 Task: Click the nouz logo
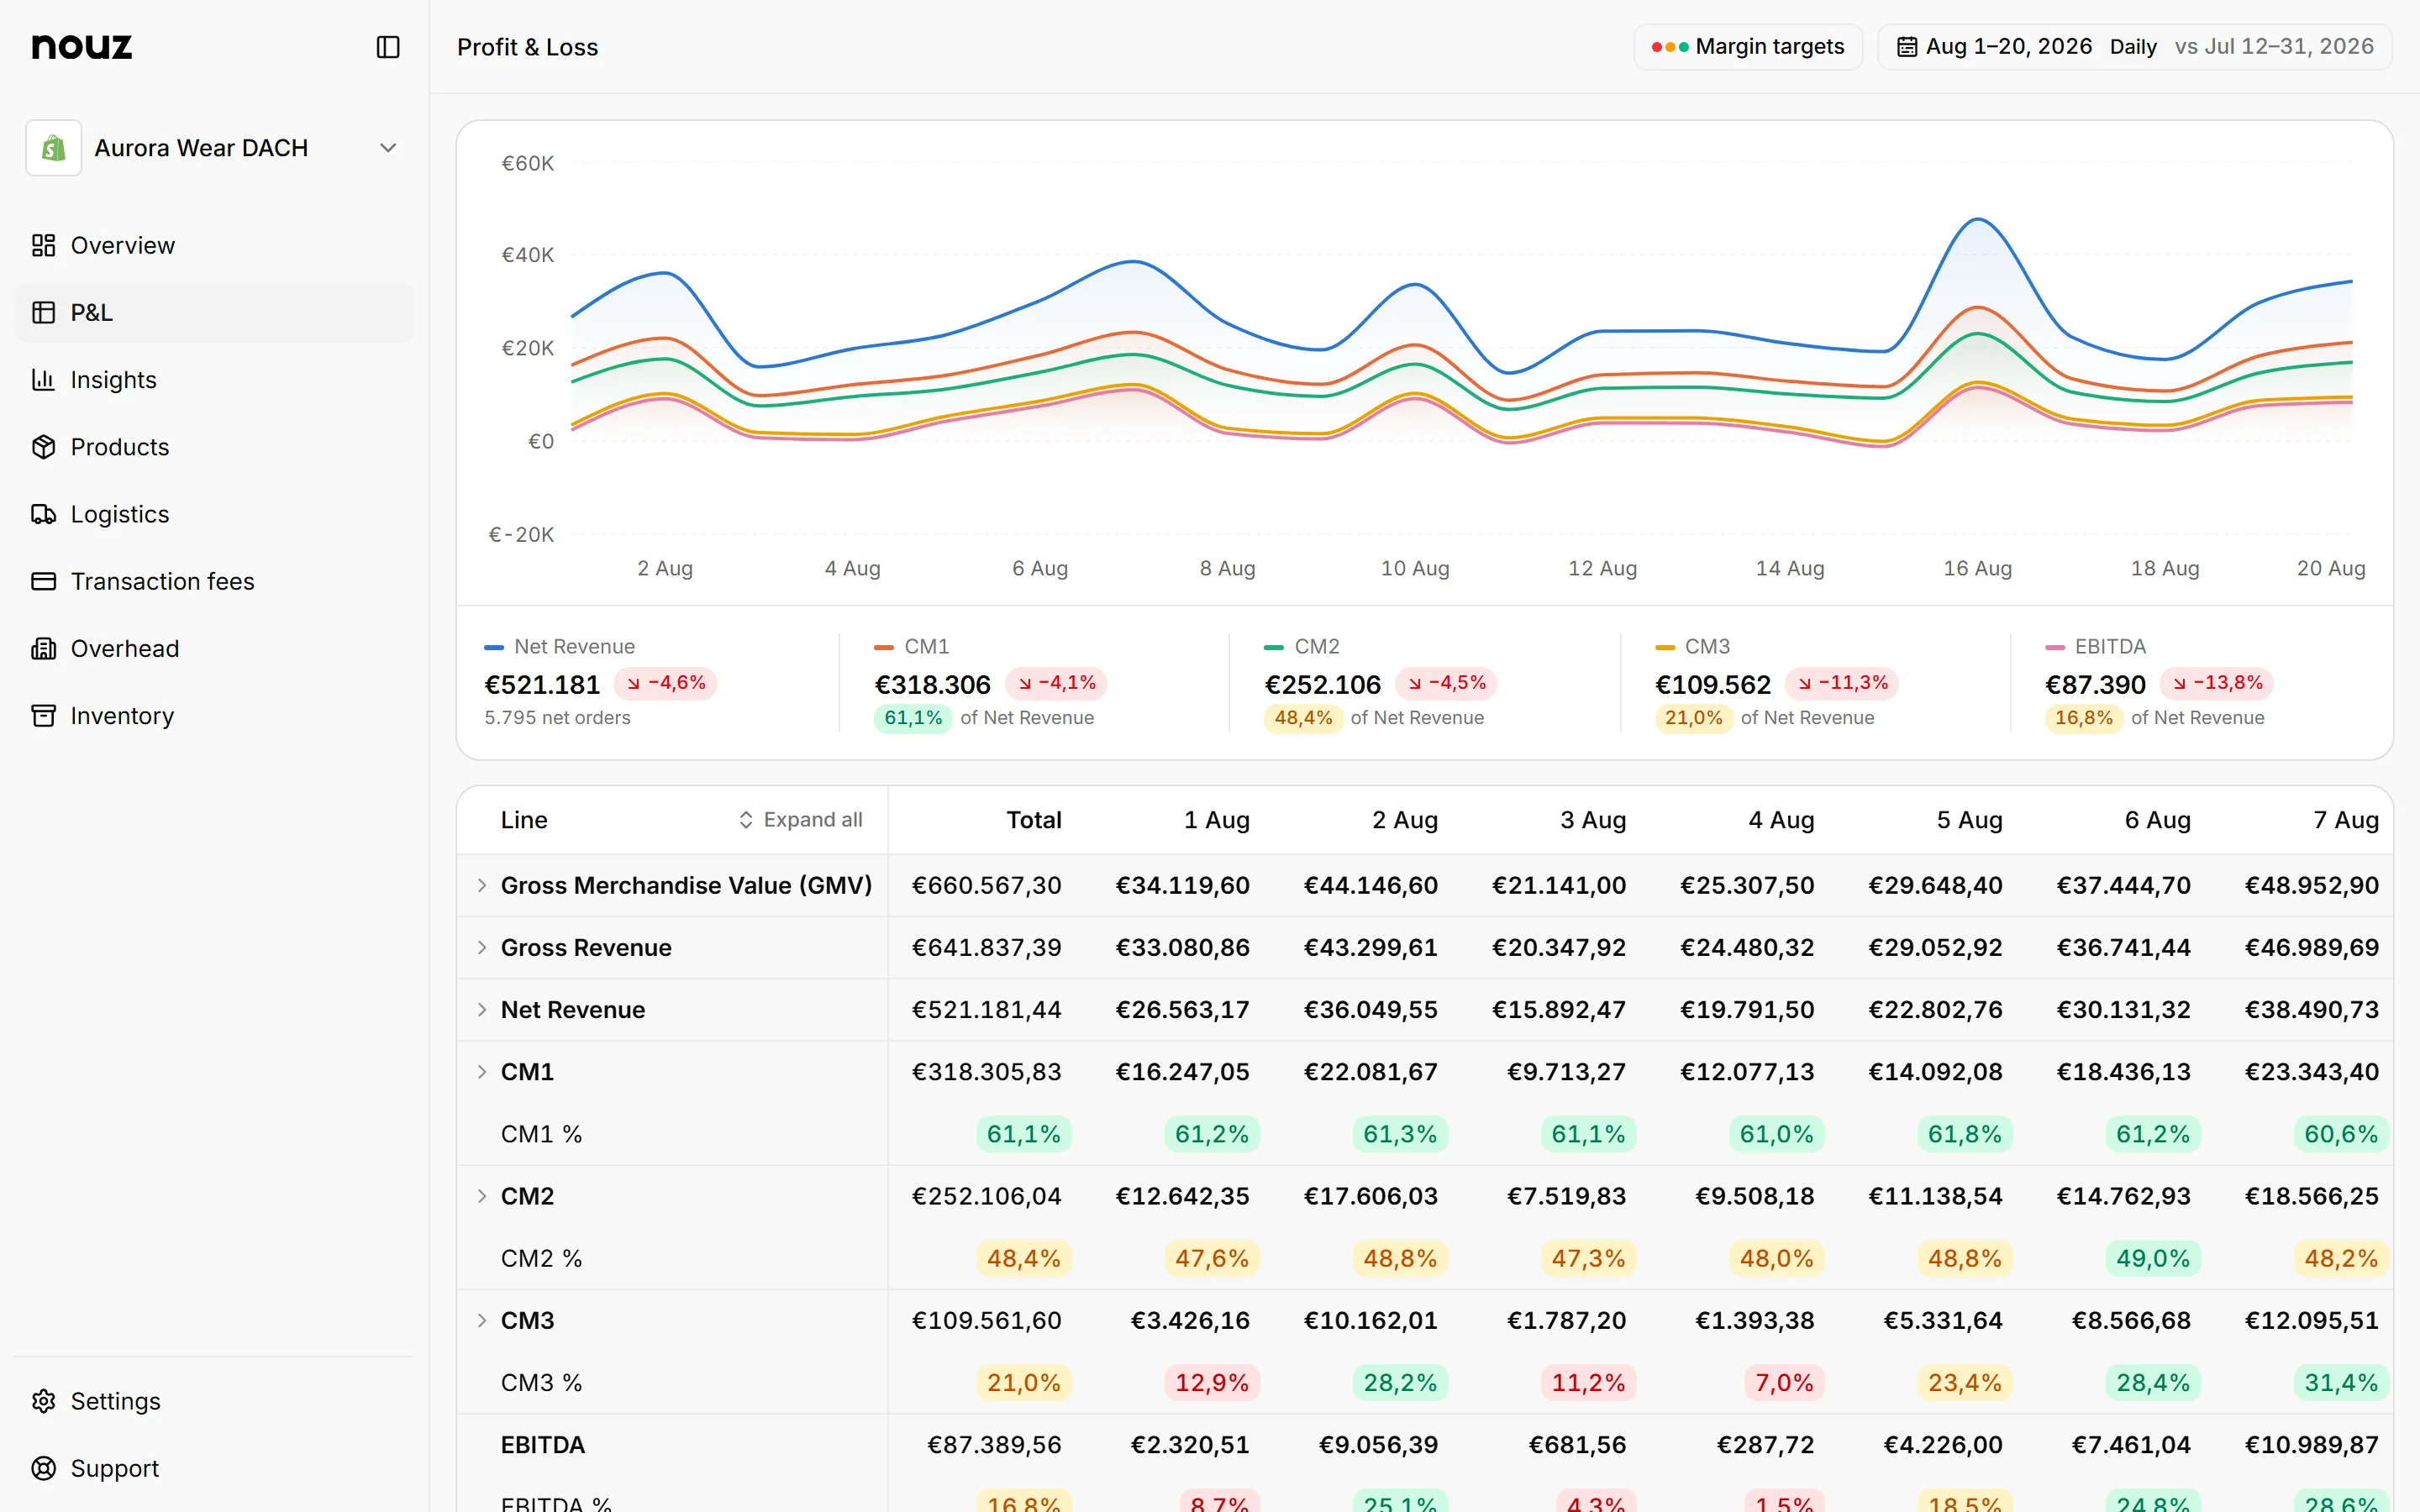click(x=82, y=46)
